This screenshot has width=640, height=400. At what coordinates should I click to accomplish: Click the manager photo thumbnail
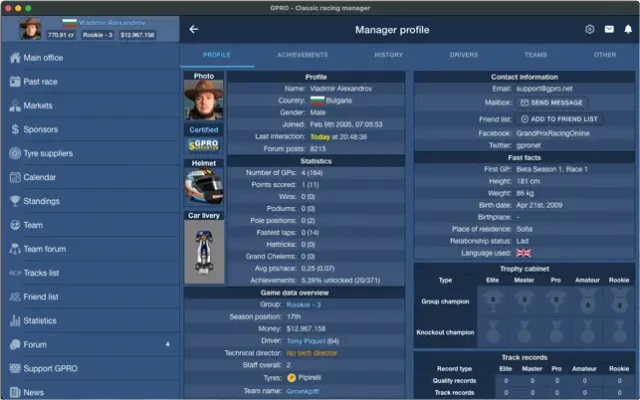tap(204, 100)
